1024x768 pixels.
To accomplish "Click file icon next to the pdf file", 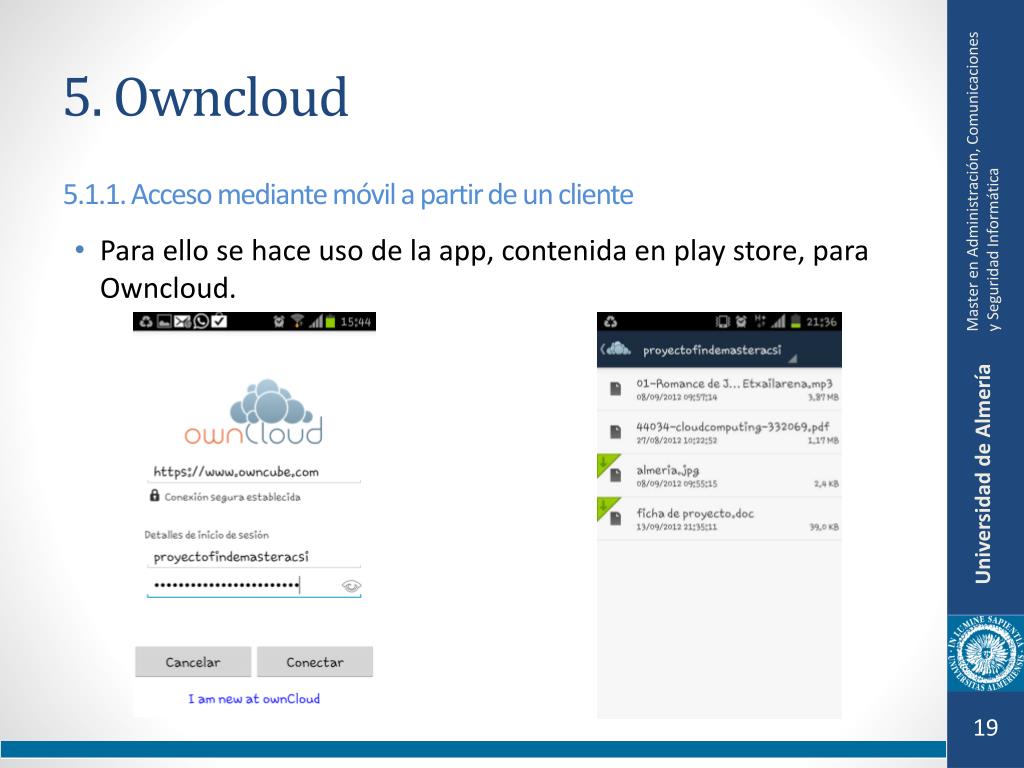I will click(x=615, y=432).
